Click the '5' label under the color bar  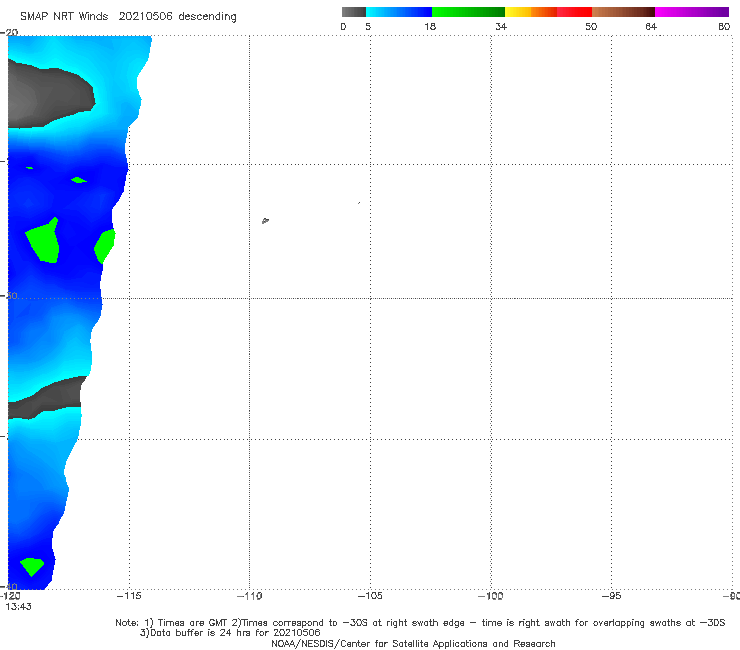(368, 27)
